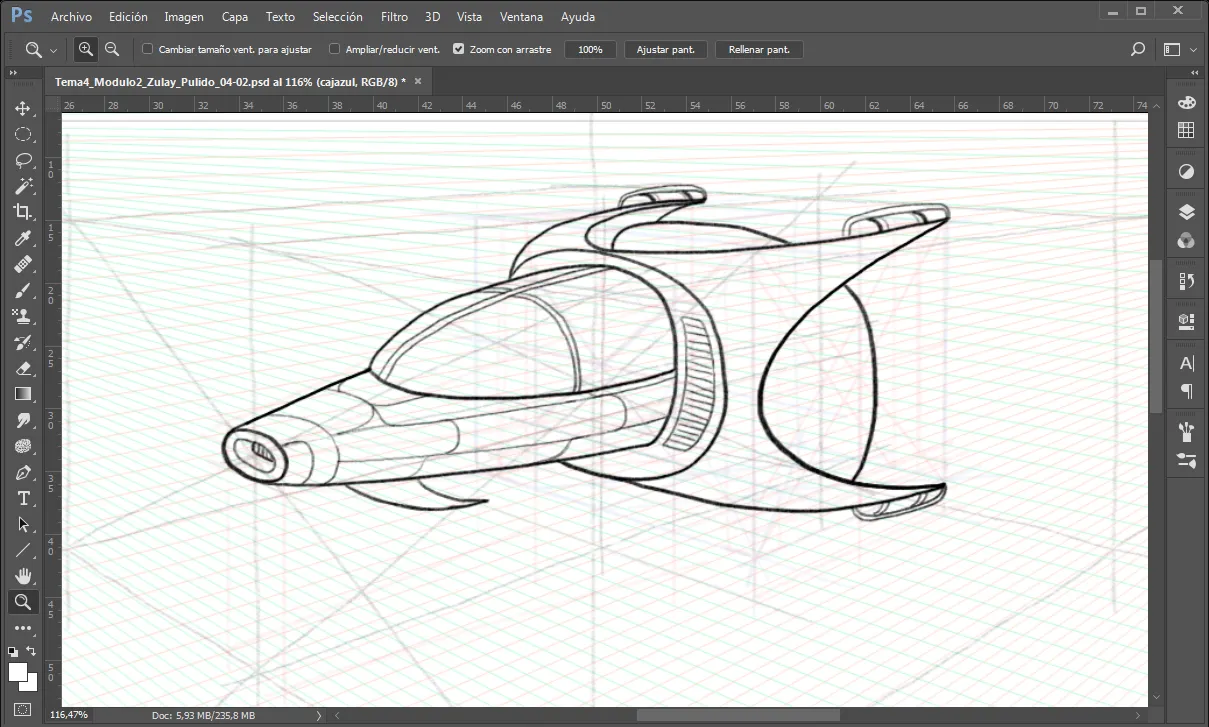Select the Eraser tool
Screen dimensions: 1209x727
click(x=22, y=368)
